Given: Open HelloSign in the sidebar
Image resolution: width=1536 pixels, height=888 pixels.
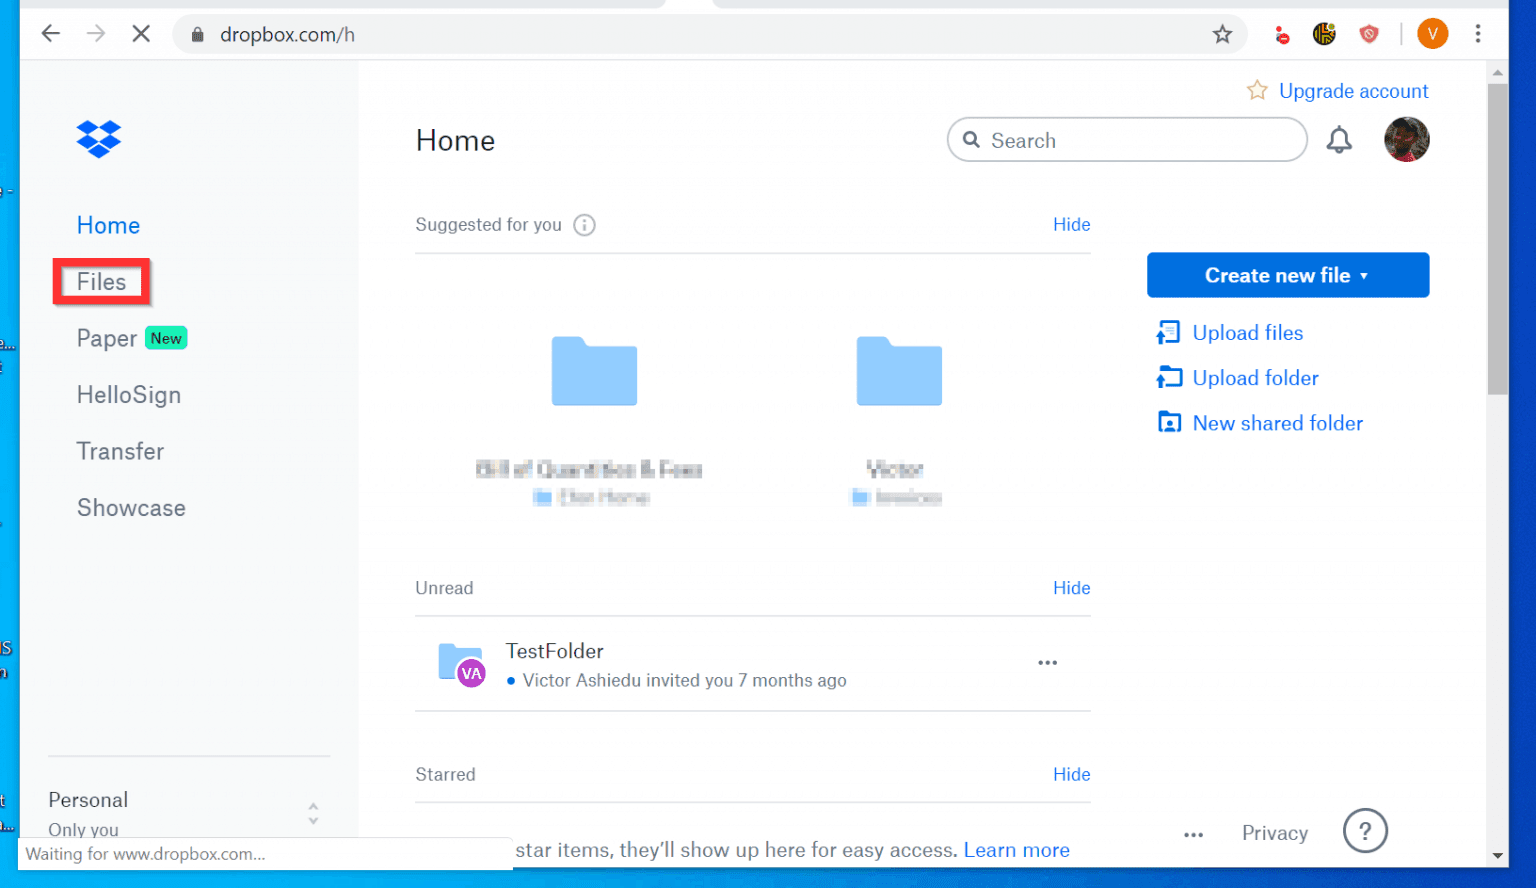Looking at the screenshot, I should [x=129, y=395].
